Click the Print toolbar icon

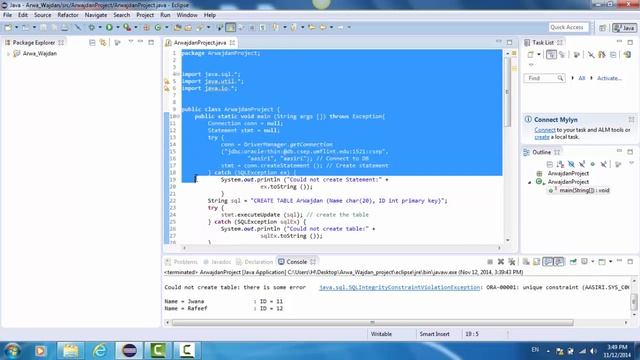[65, 27]
